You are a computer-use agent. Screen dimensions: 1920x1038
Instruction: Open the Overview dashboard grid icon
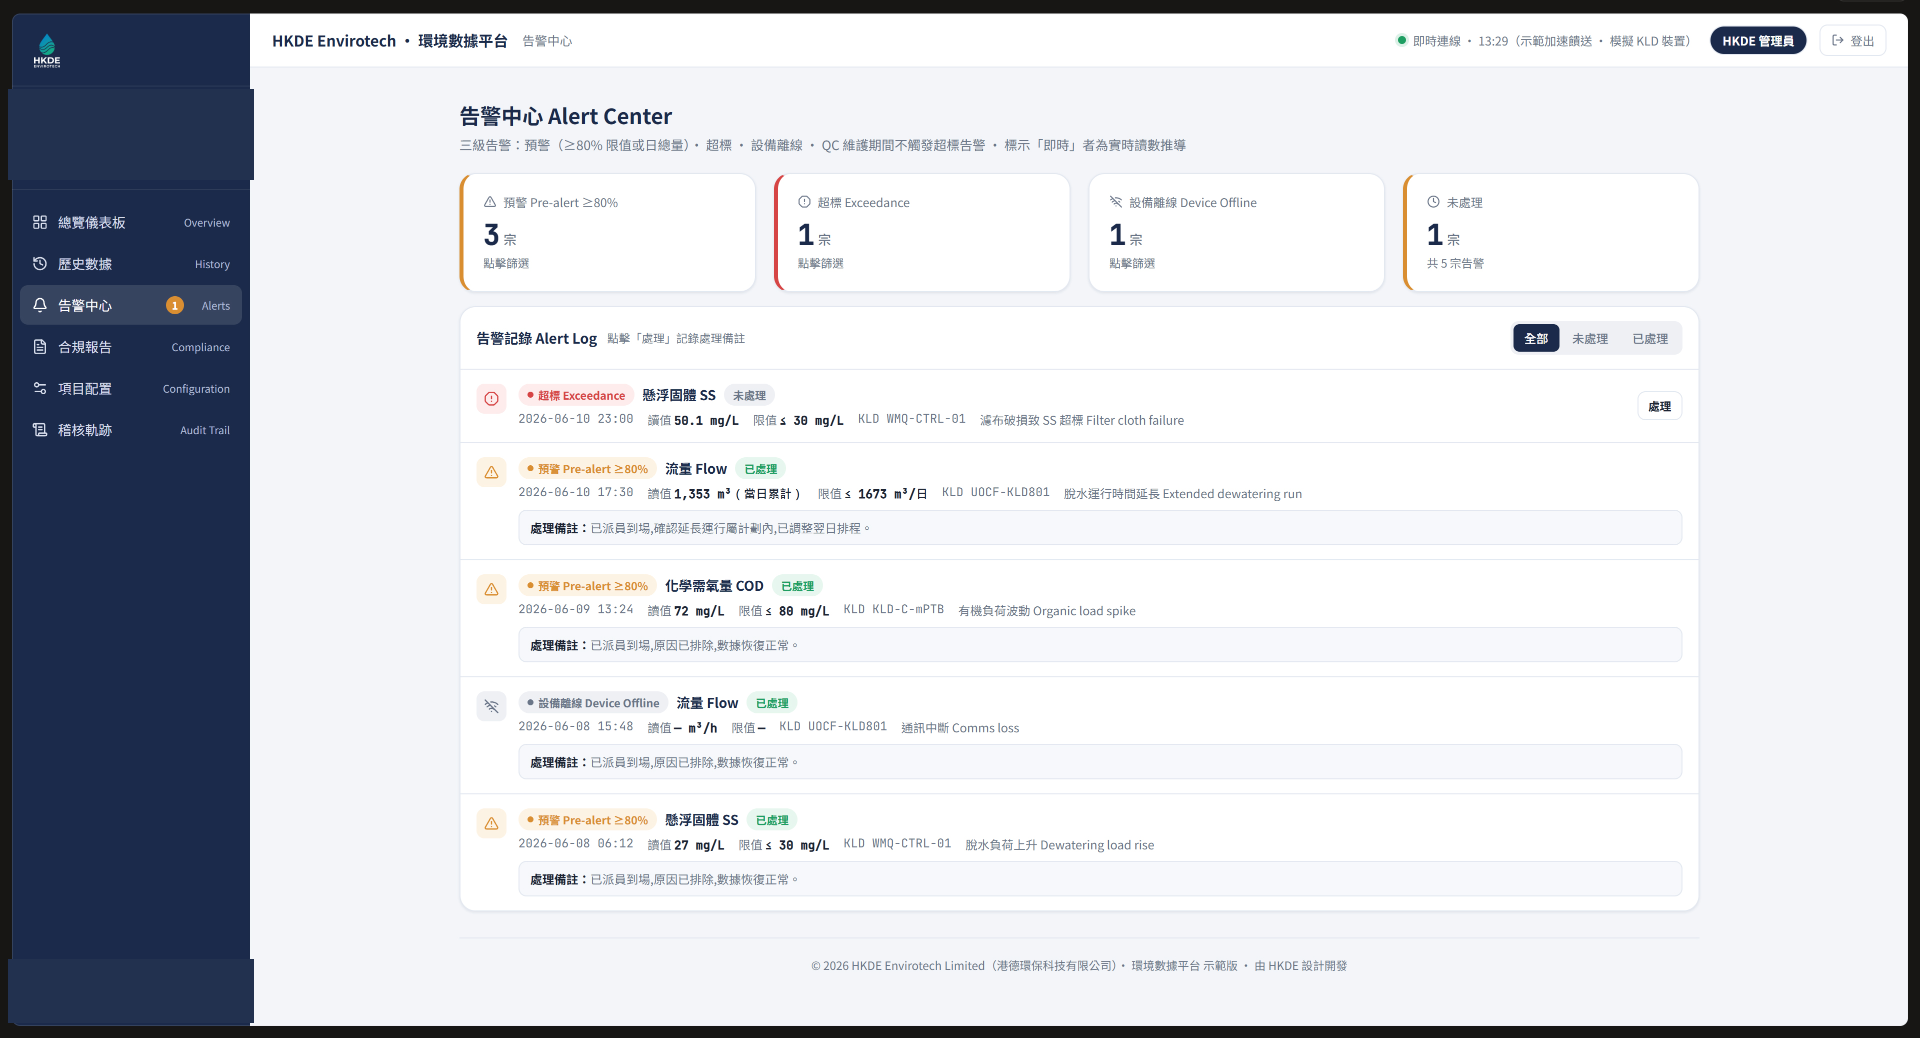click(40, 222)
